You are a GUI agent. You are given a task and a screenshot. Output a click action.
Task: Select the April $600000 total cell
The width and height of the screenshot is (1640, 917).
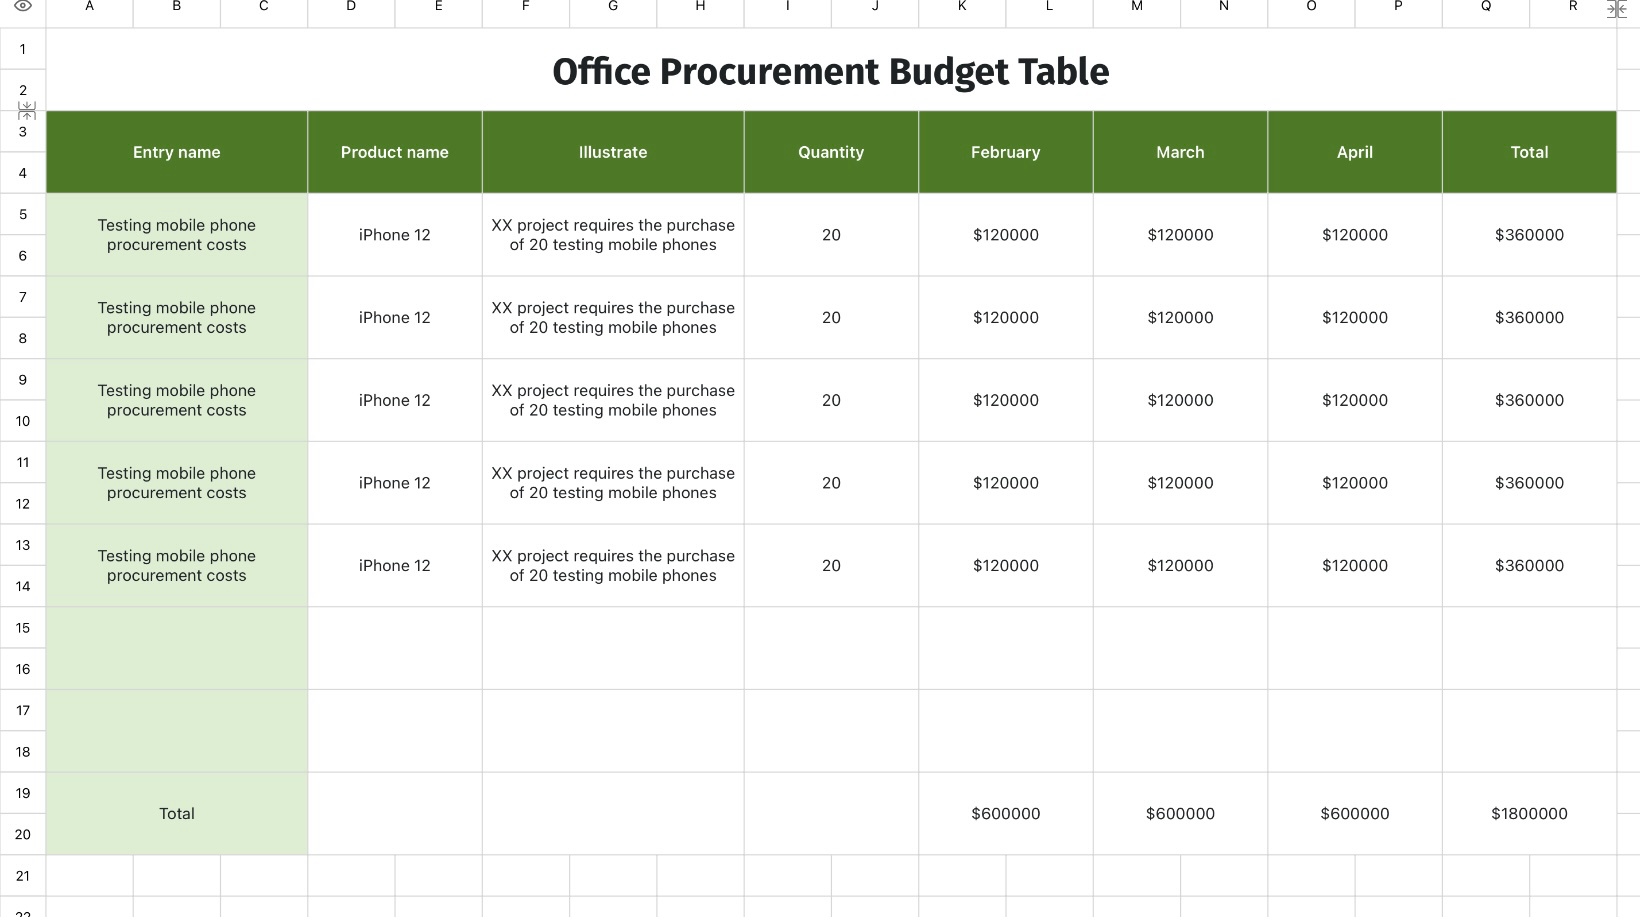(1355, 814)
